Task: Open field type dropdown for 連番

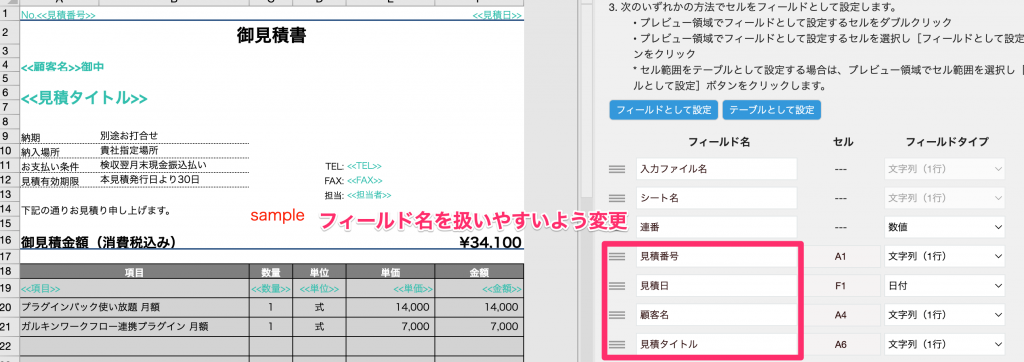Action: [x=944, y=227]
